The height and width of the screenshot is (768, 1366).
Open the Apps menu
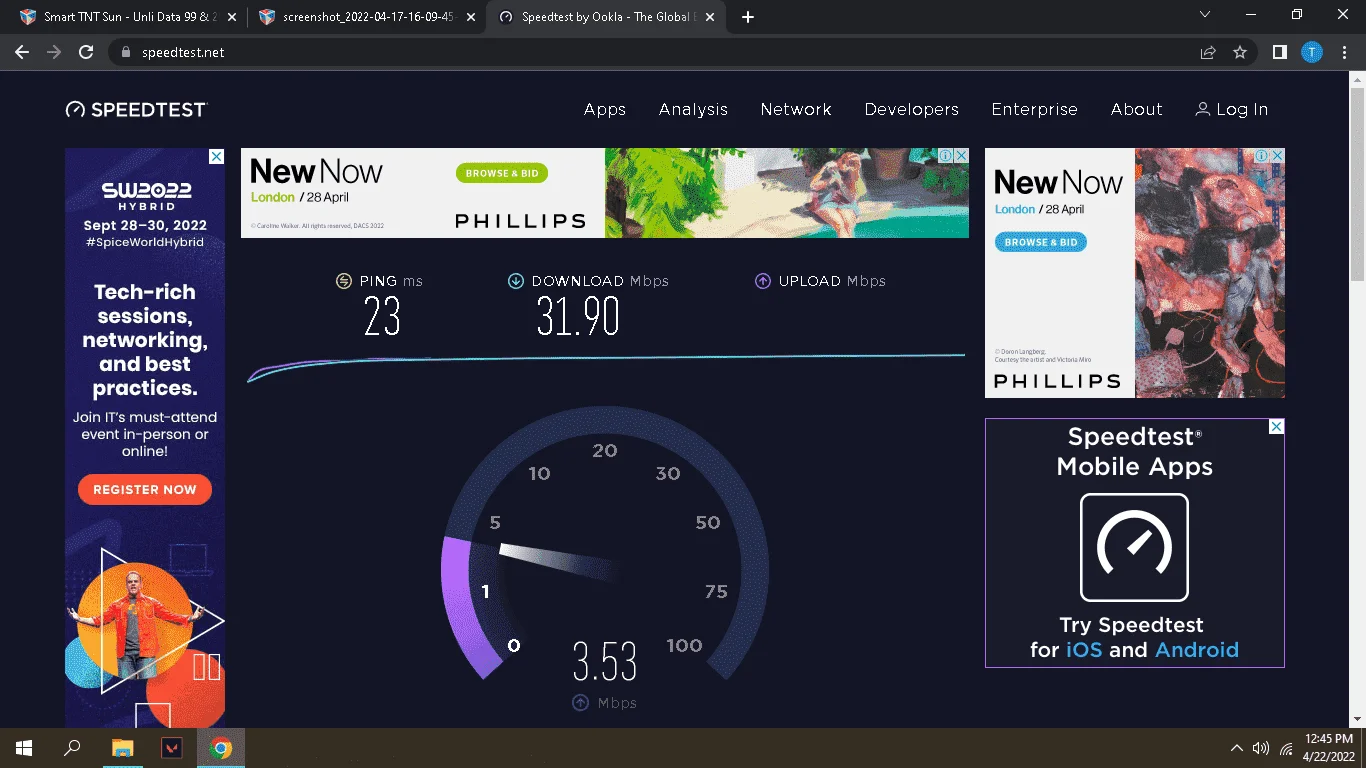click(x=605, y=109)
